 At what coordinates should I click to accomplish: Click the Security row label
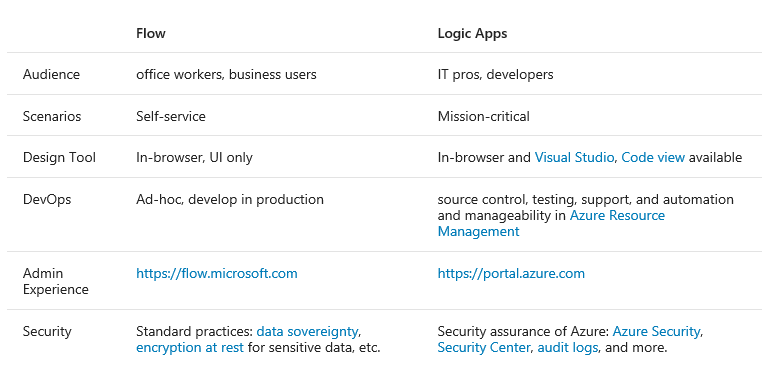click(x=47, y=331)
